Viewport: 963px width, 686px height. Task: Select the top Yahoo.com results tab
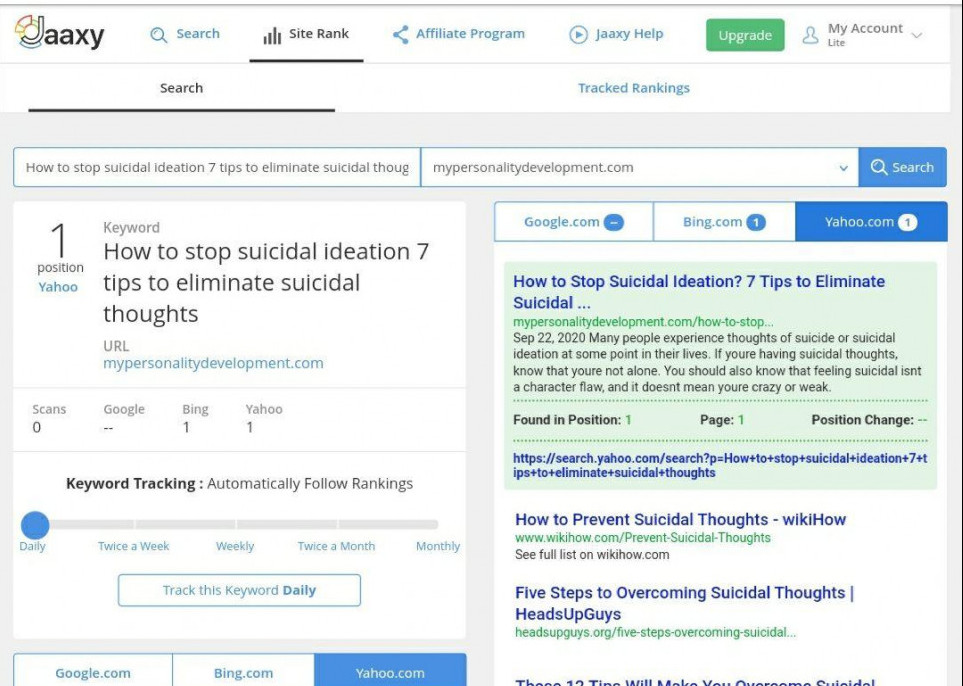pyautogui.click(x=871, y=222)
